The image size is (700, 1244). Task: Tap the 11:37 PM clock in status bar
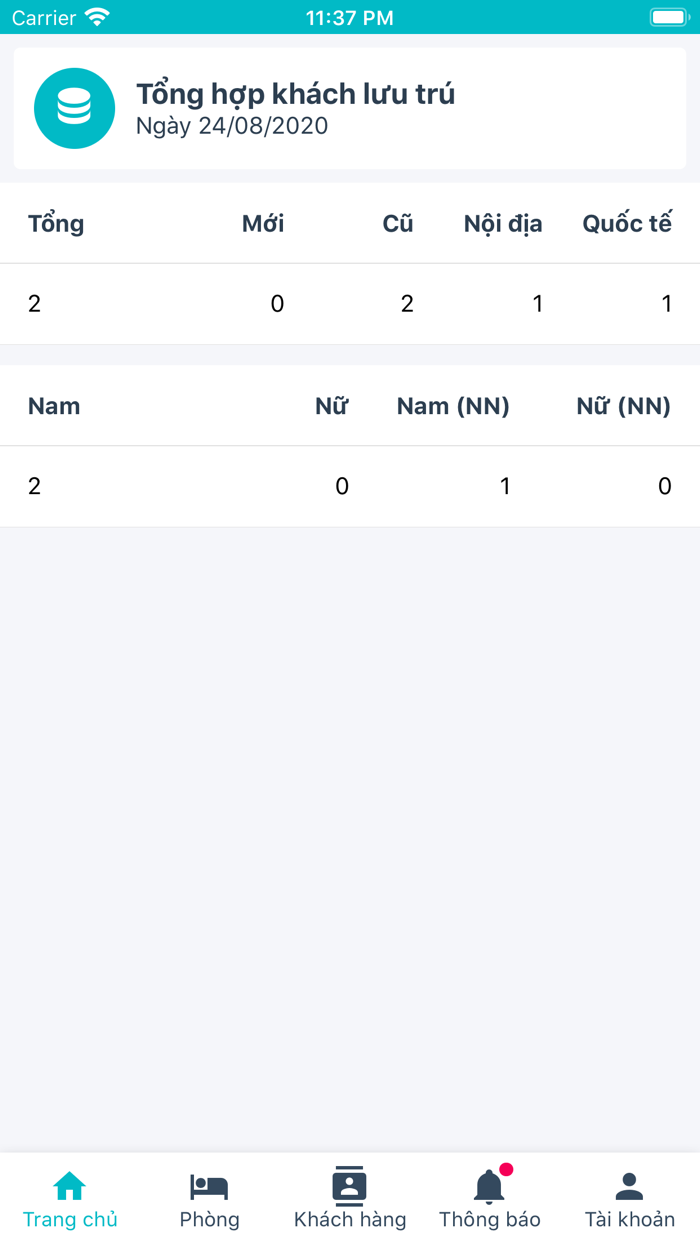pyautogui.click(x=349, y=17)
